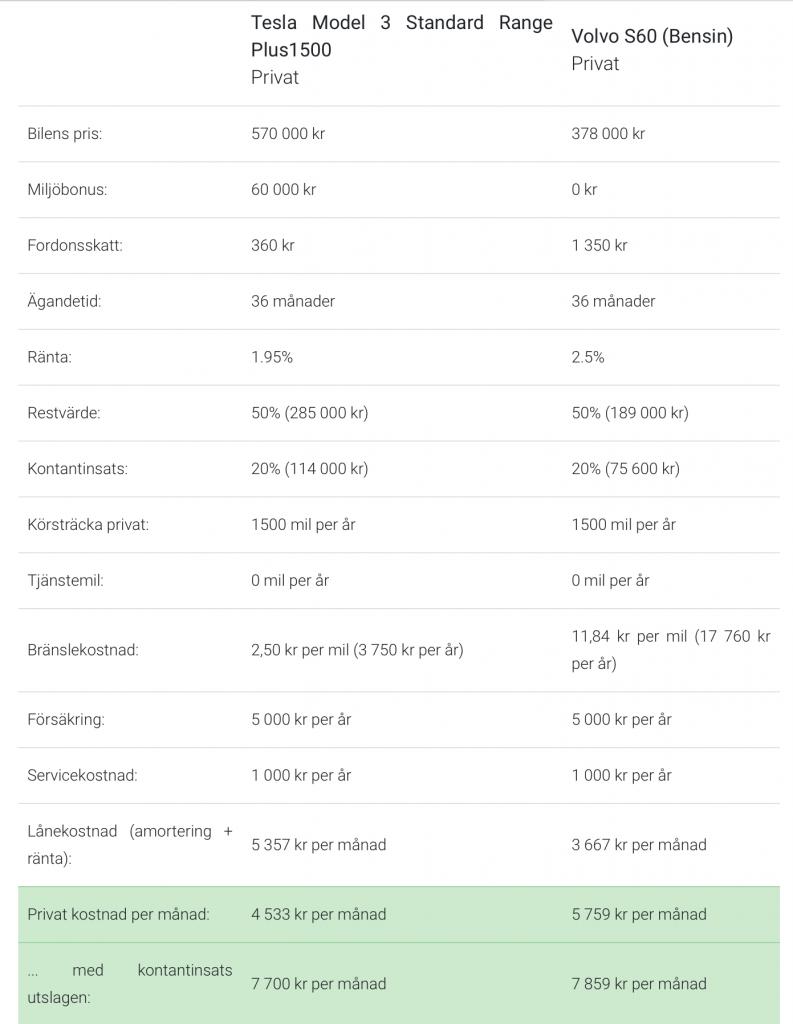Select the 7 859 kr per månad total
The height and width of the screenshot is (1024, 793).
pos(639,984)
